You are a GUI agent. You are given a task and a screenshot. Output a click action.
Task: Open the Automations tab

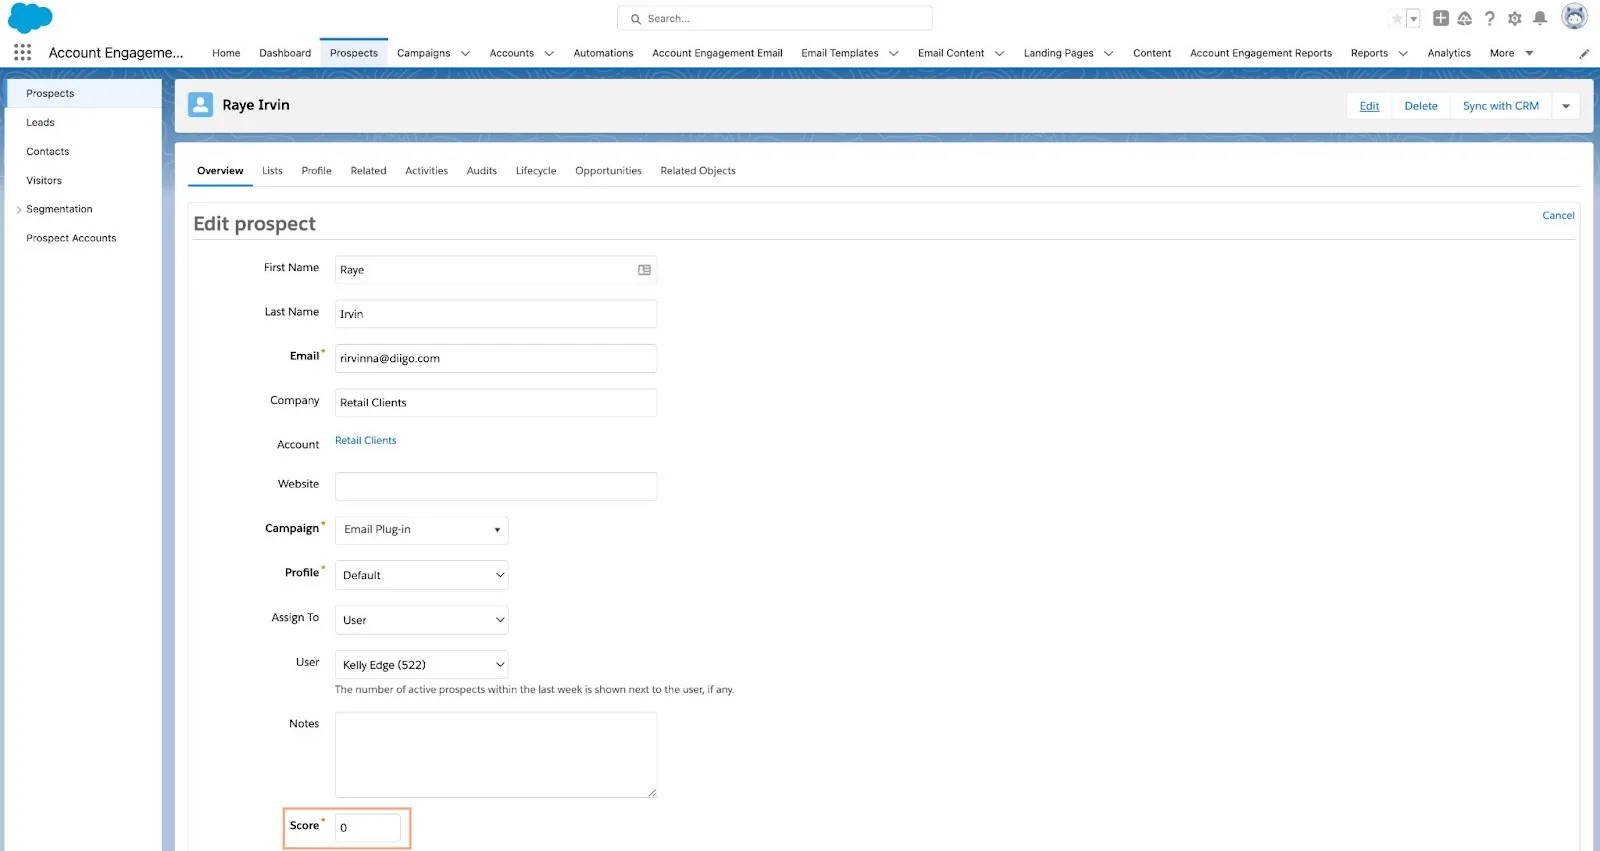point(603,53)
